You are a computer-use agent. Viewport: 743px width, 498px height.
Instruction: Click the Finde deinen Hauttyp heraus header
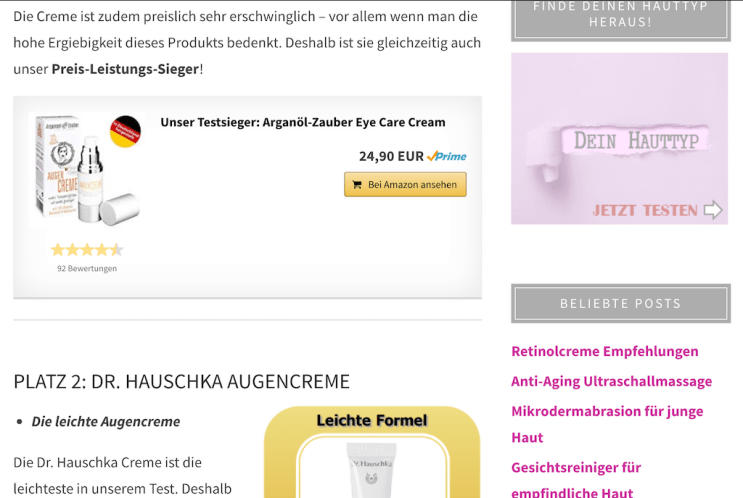[x=621, y=17]
